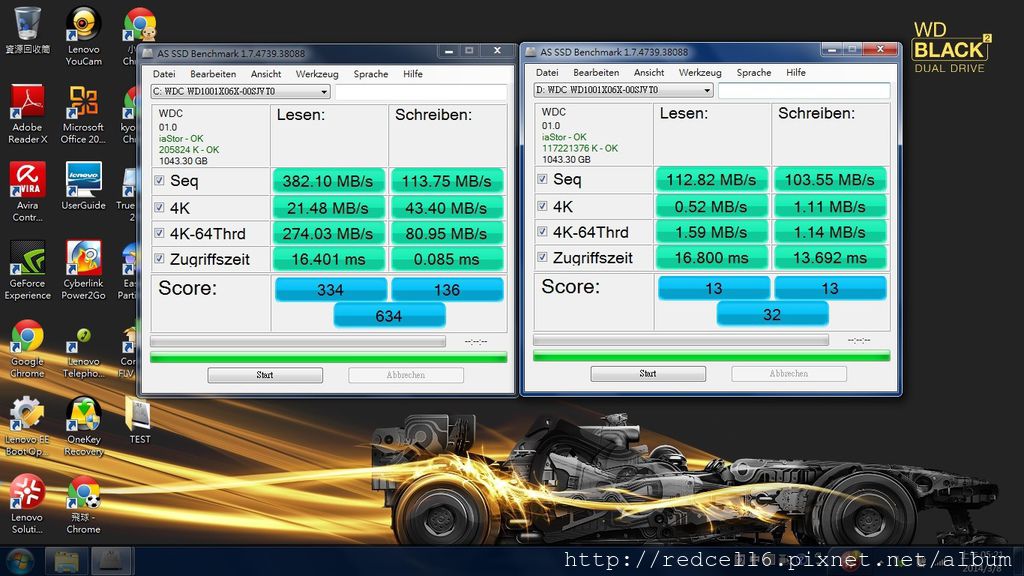Open Werkzeug menu in C: drive window
Viewport: 1024px width, 576px height.
317,74
